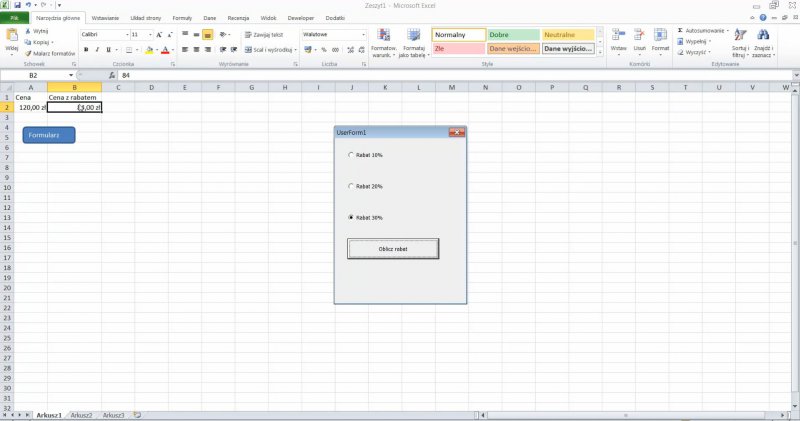Open Sortuj i filtruj tool
Image resolution: width=800 pixels, height=421 pixels.
pyautogui.click(x=740, y=36)
